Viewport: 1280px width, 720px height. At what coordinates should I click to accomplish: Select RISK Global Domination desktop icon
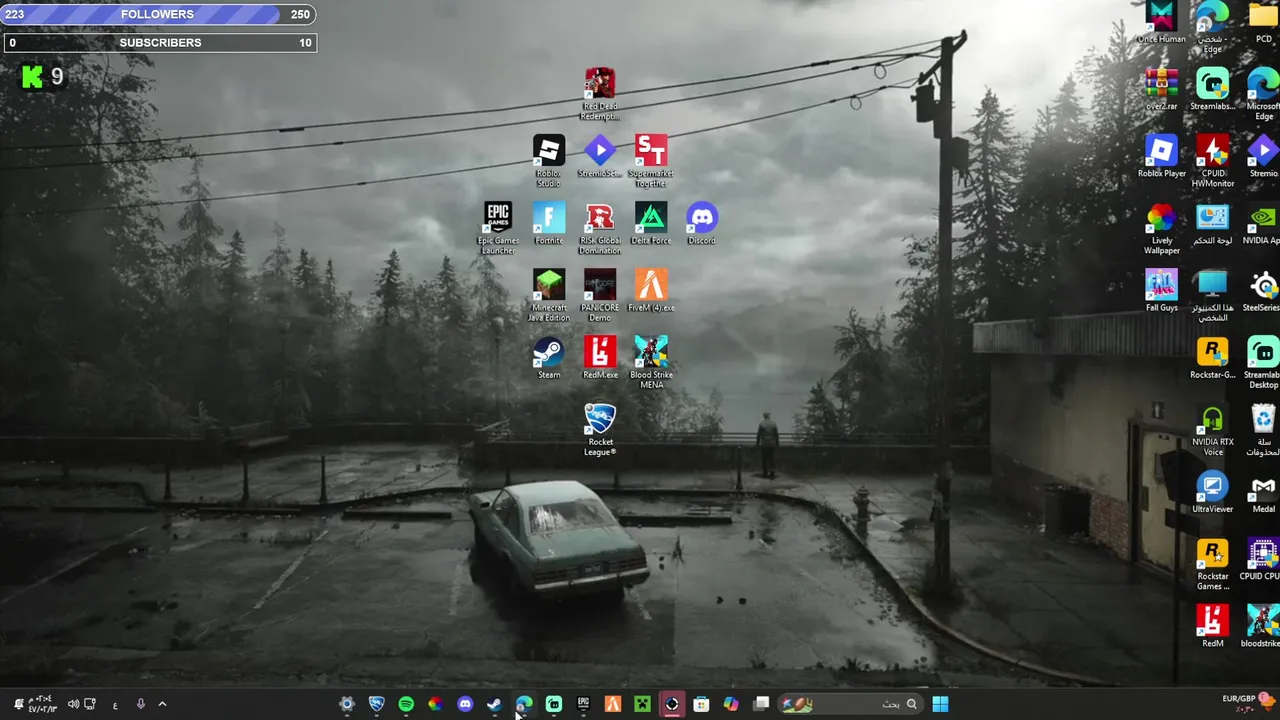600,228
